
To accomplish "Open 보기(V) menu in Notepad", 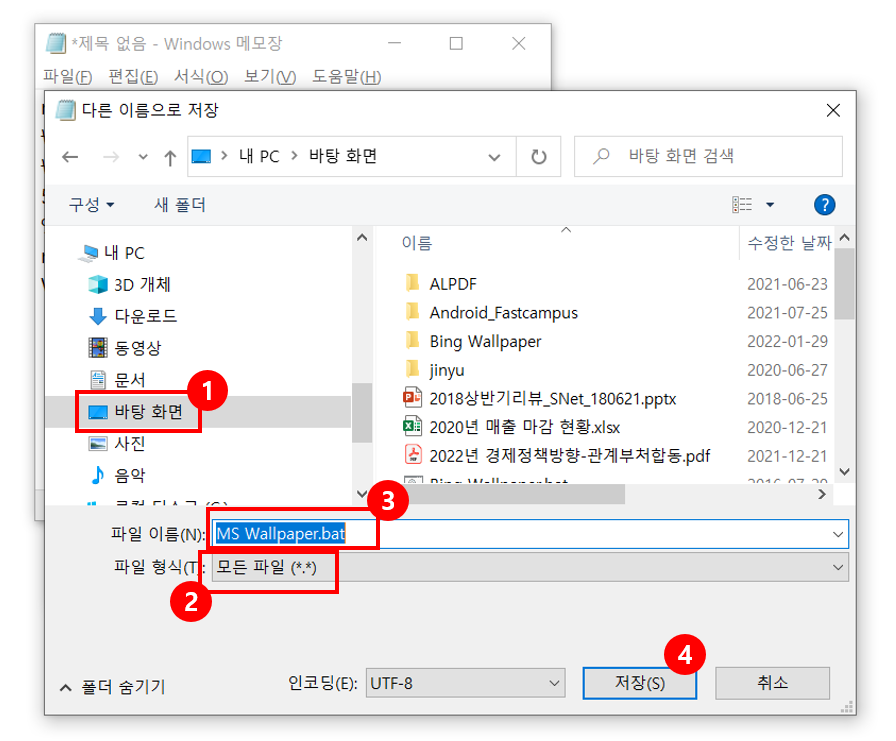I will tap(270, 76).
